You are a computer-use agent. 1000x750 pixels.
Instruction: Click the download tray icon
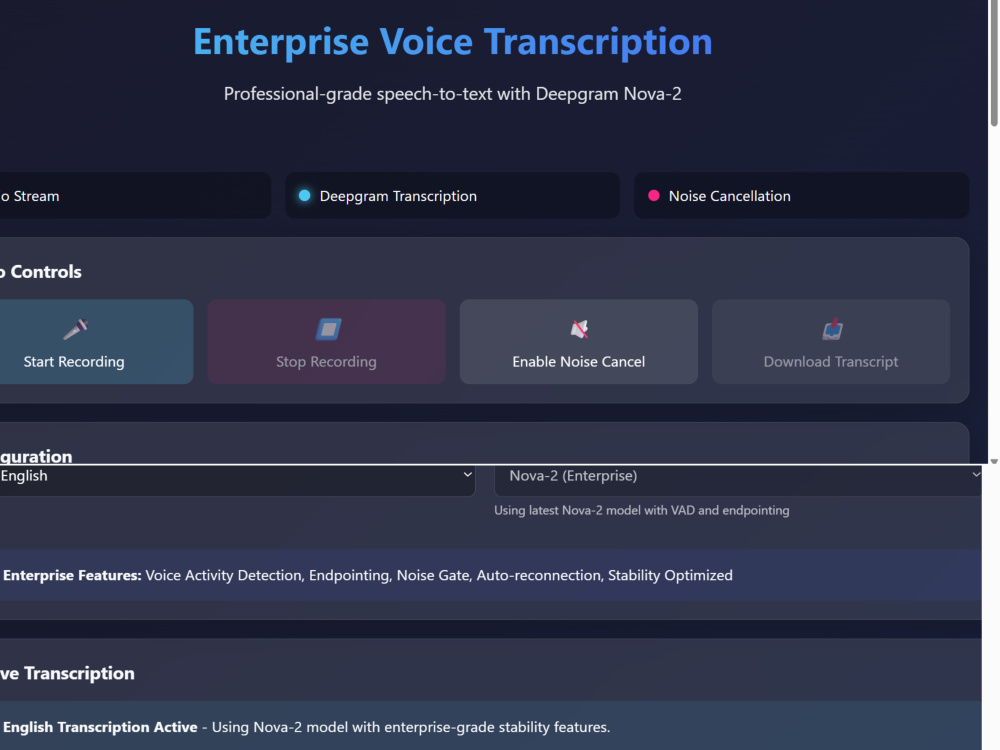832,329
